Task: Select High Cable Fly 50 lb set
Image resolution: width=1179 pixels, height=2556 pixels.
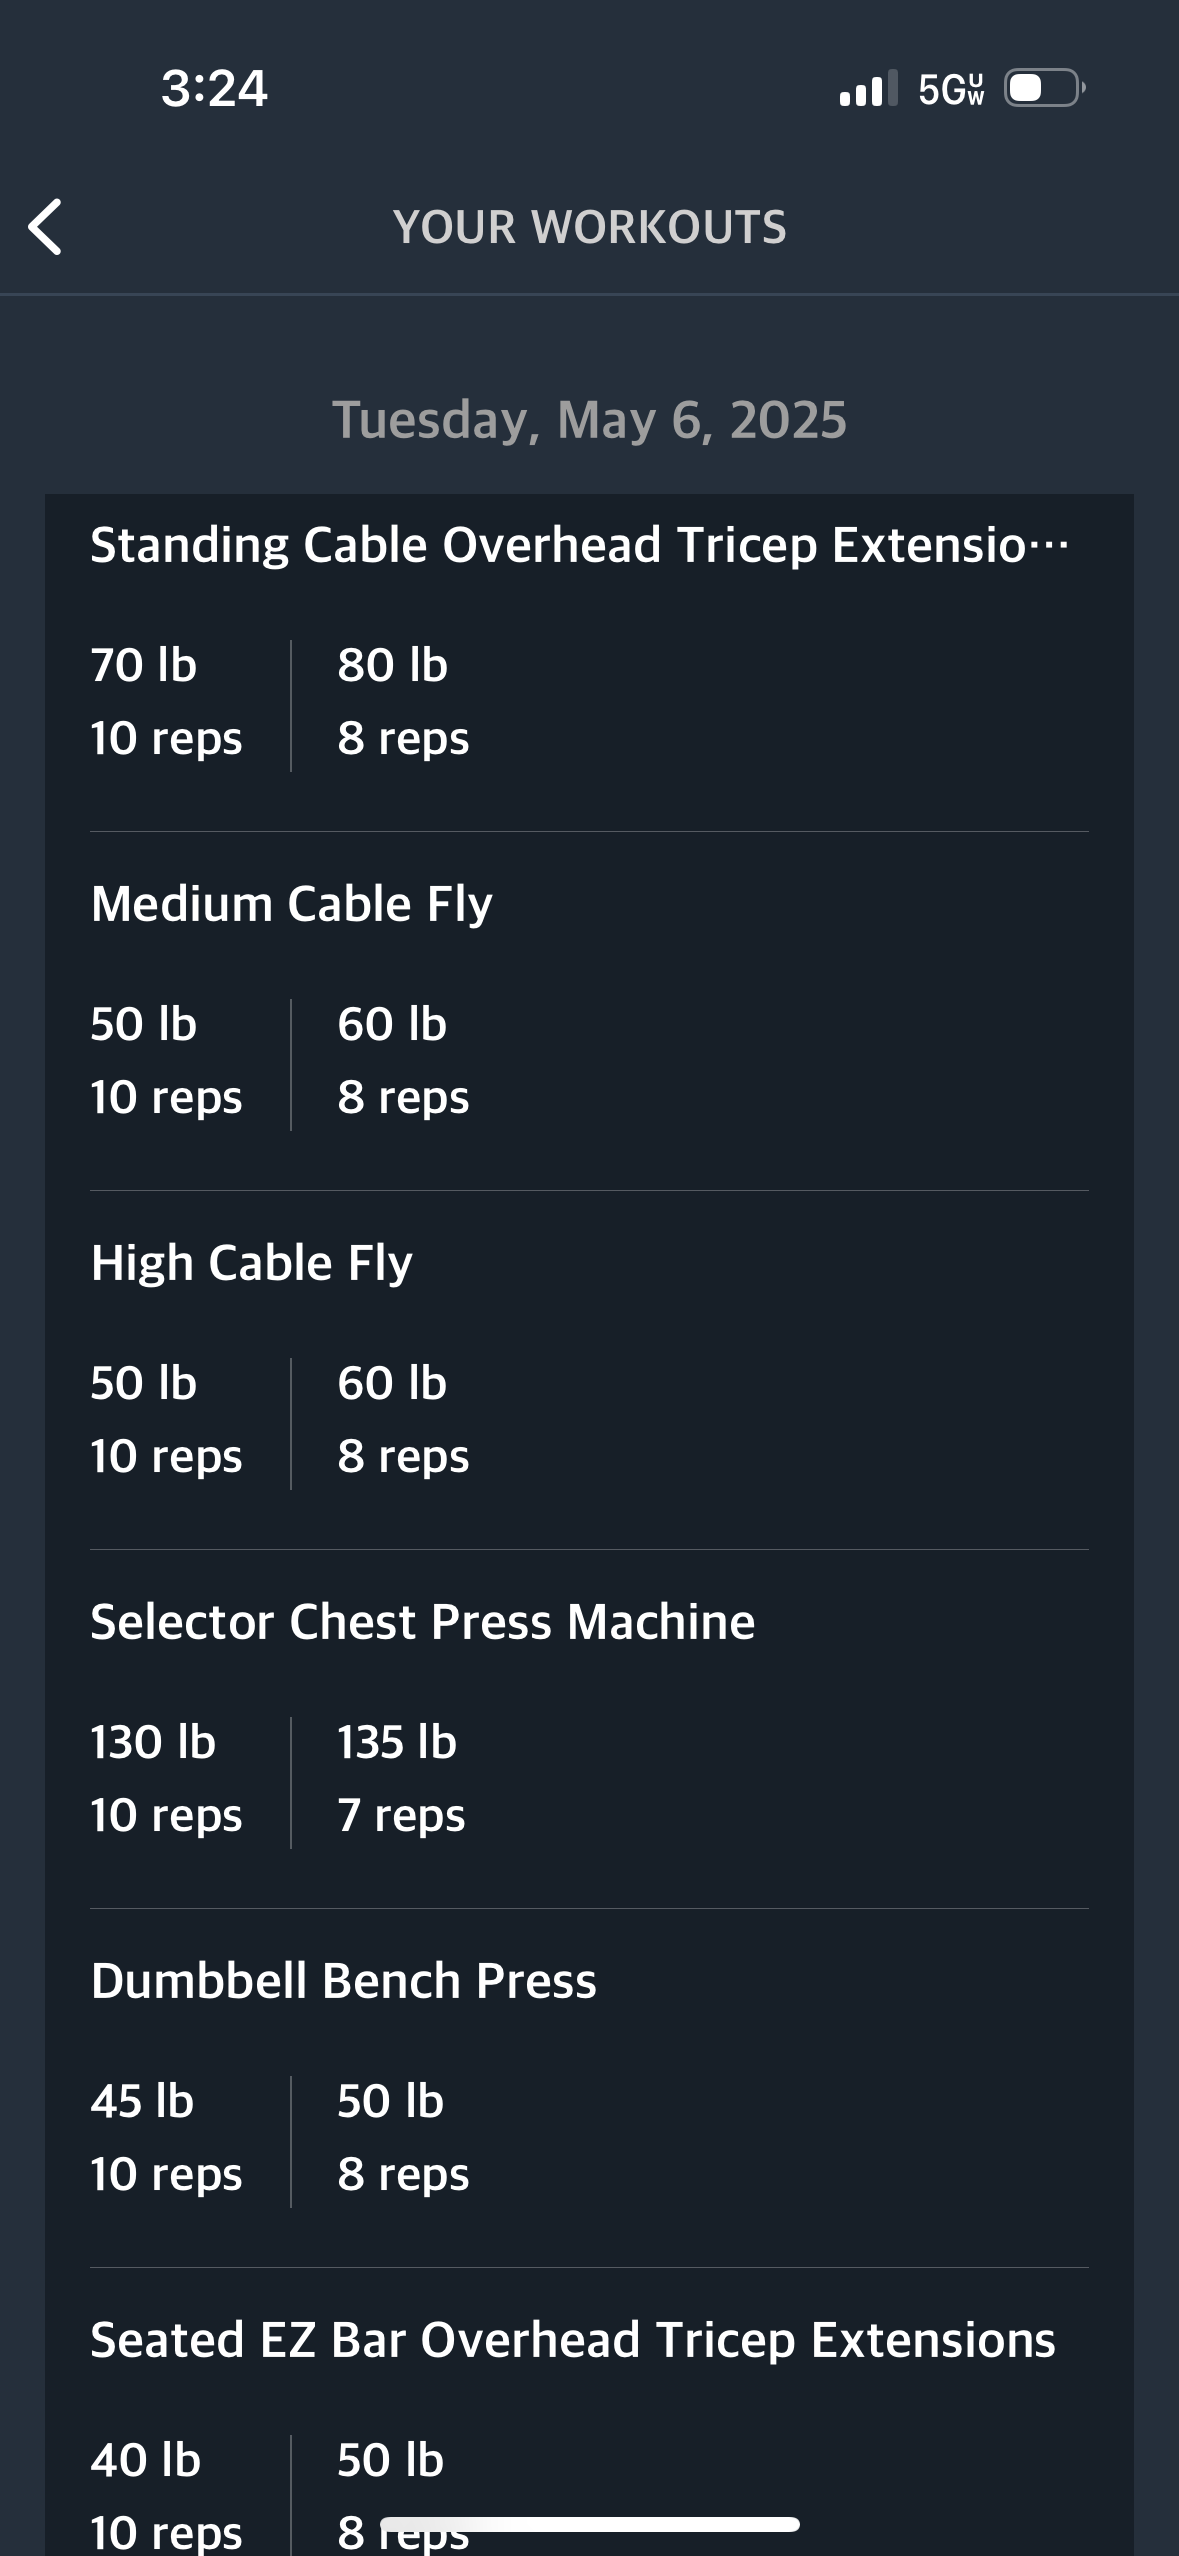Action: (166, 1420)
